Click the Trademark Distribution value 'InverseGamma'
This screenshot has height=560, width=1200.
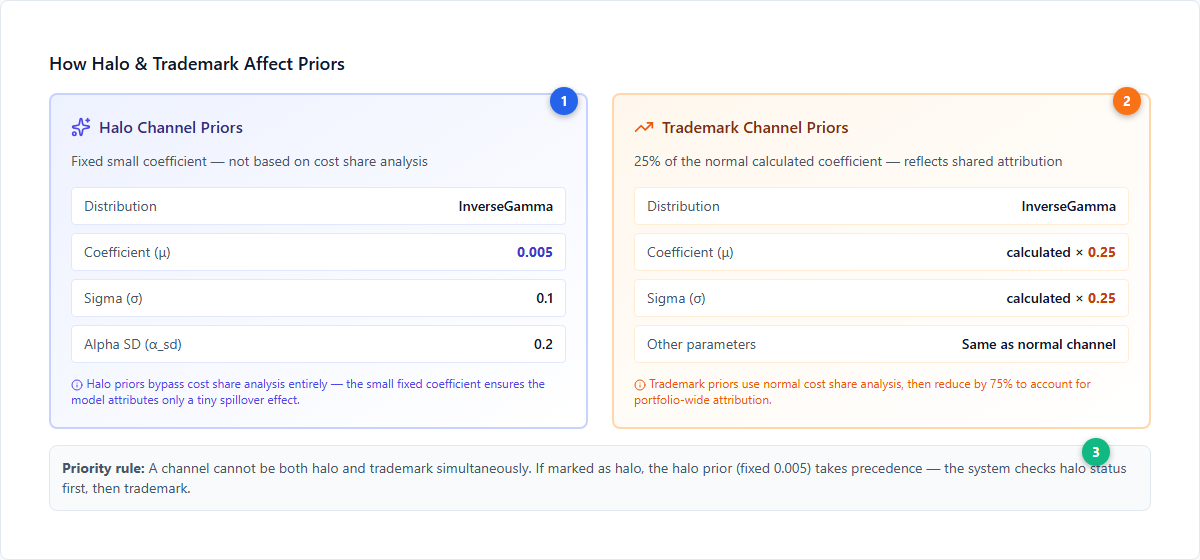[1068, 206]
